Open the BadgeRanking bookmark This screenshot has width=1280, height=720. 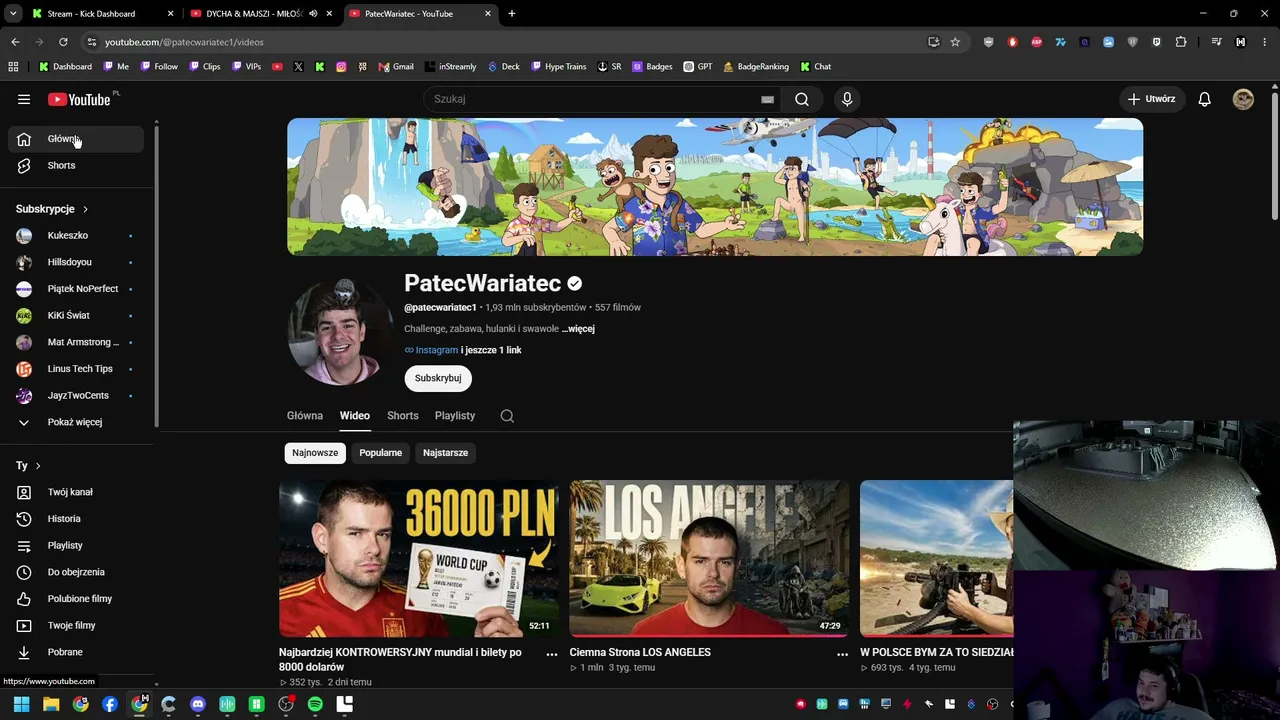(x=756, y=67)
